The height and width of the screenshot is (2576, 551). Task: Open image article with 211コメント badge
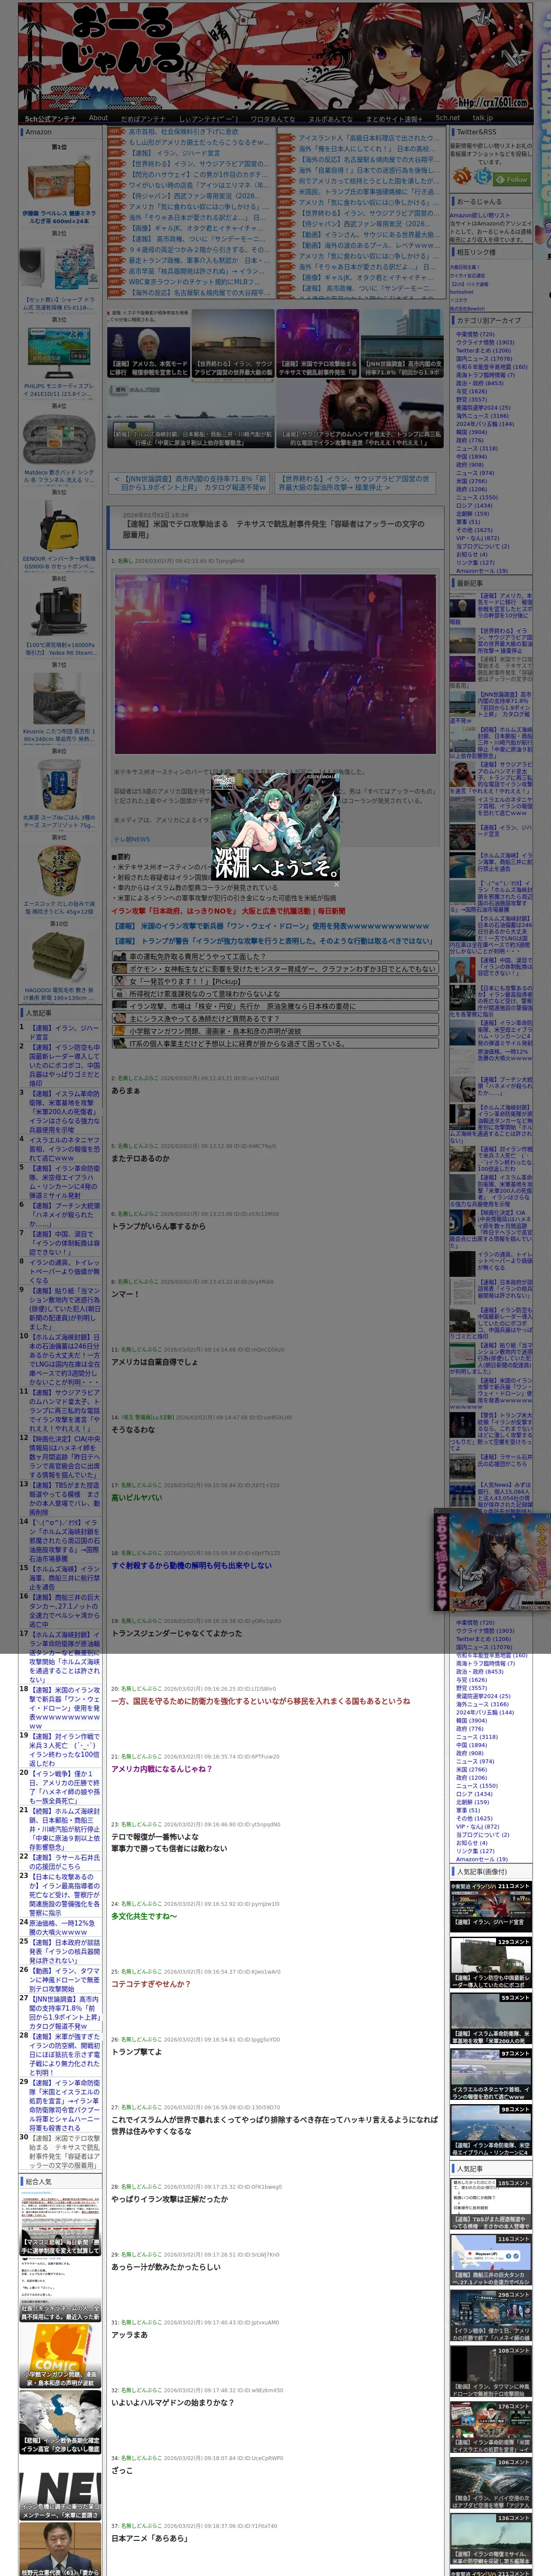pos(491,1908)
